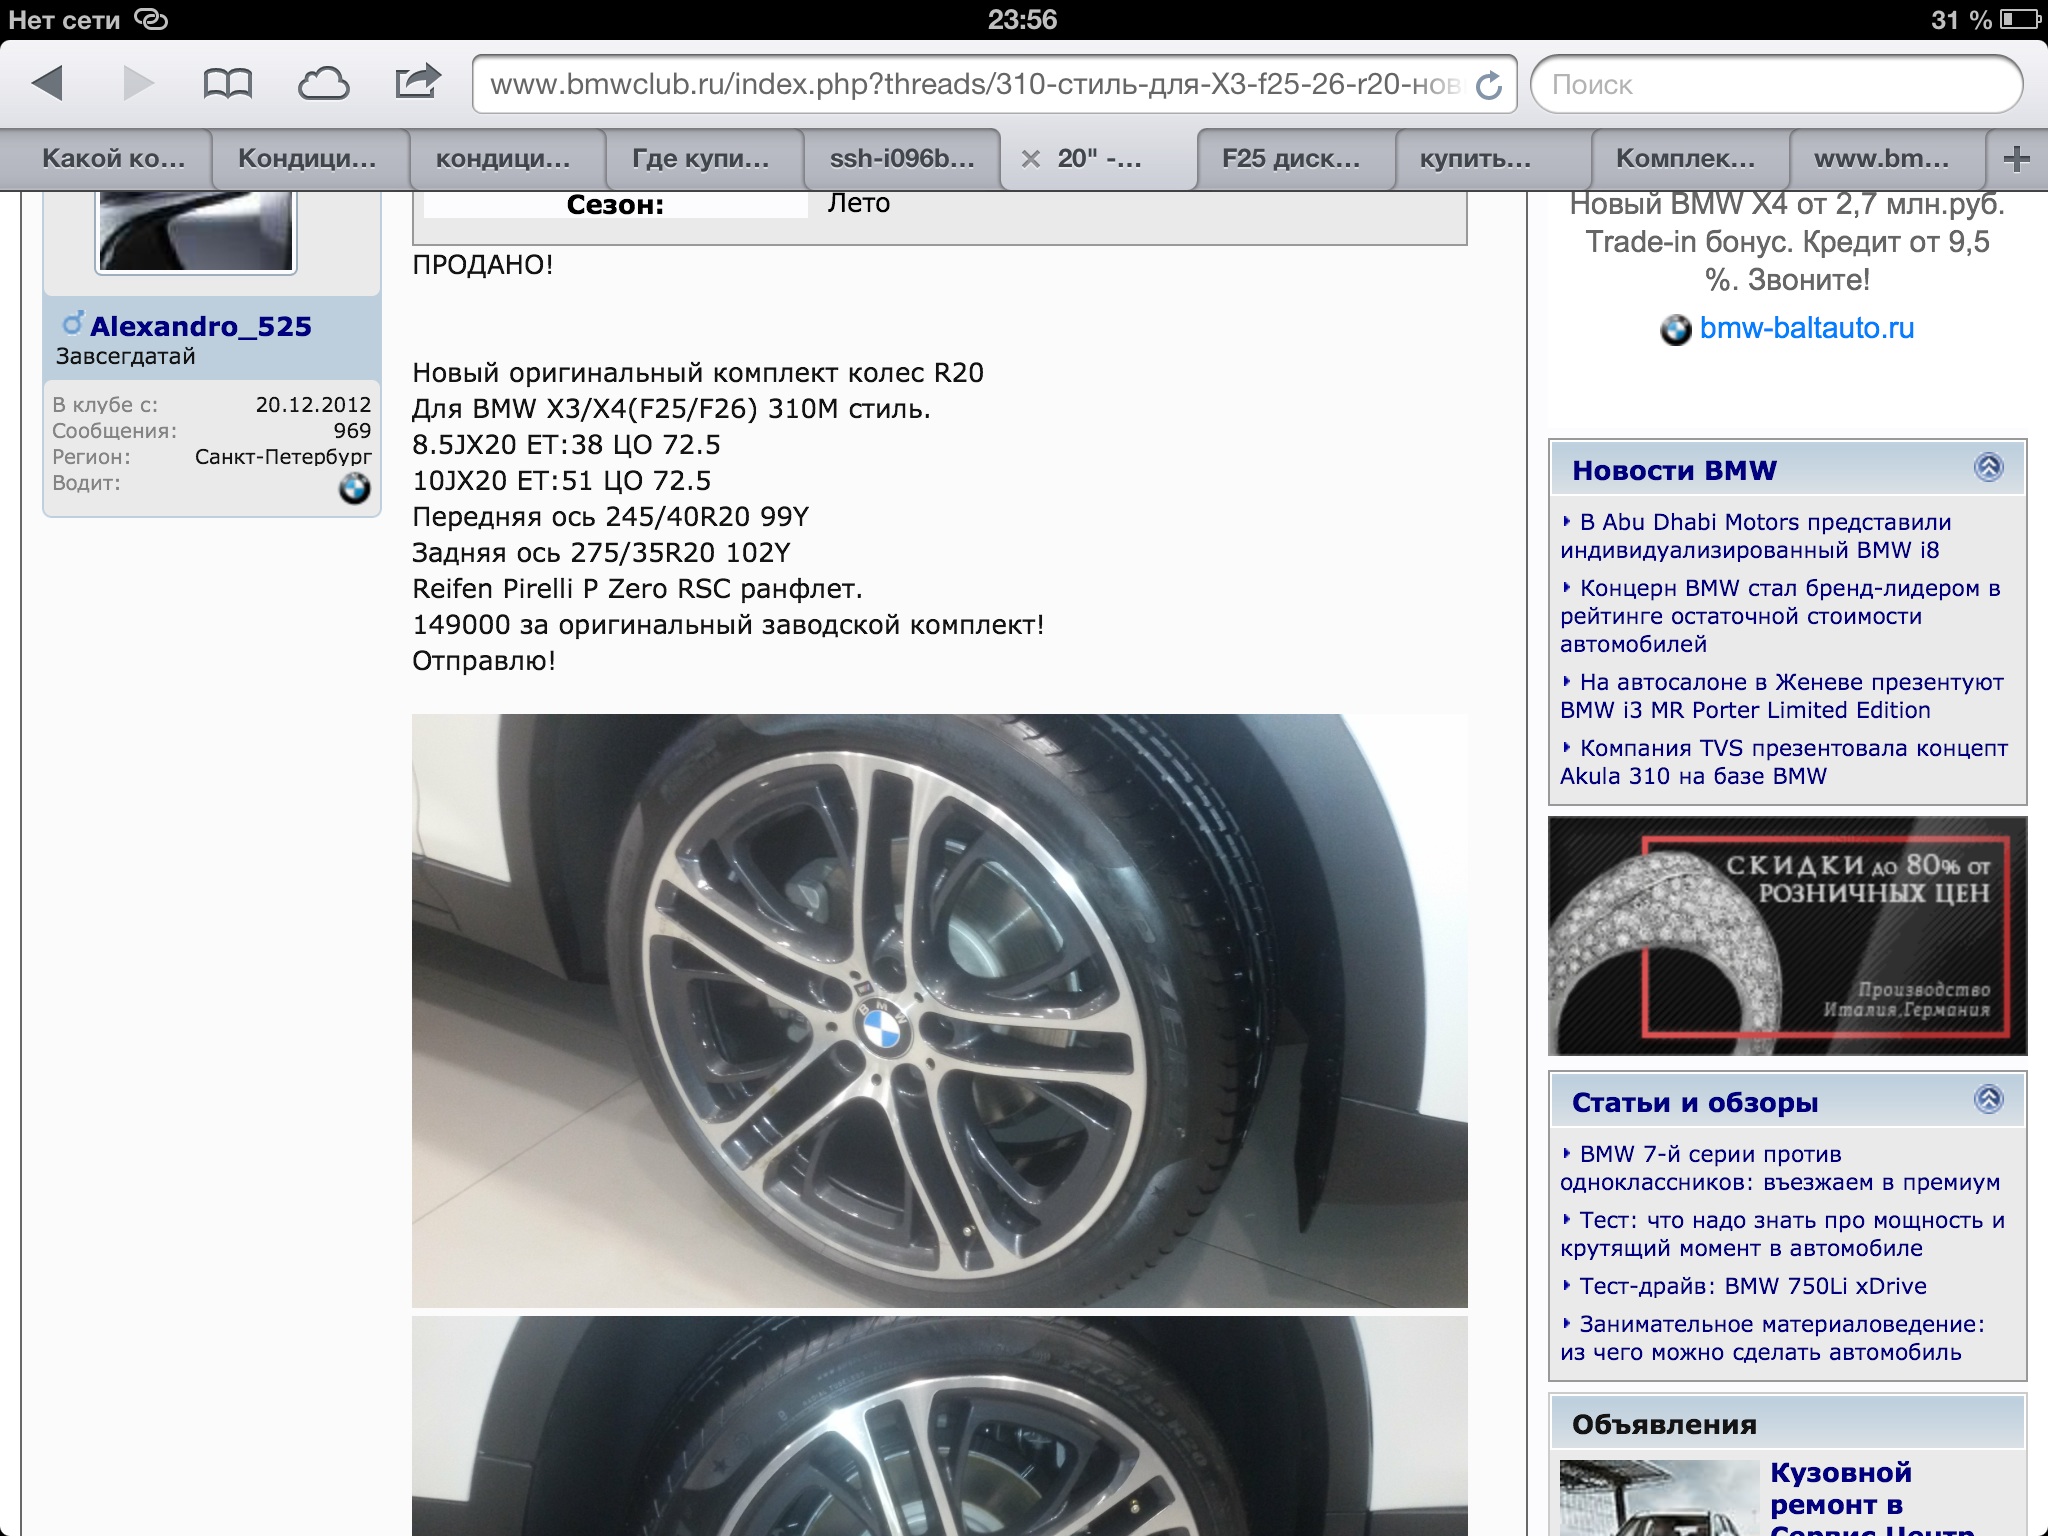Open the bookmarks book icon
2048x1536 pixels.
[x=227, y=84]
